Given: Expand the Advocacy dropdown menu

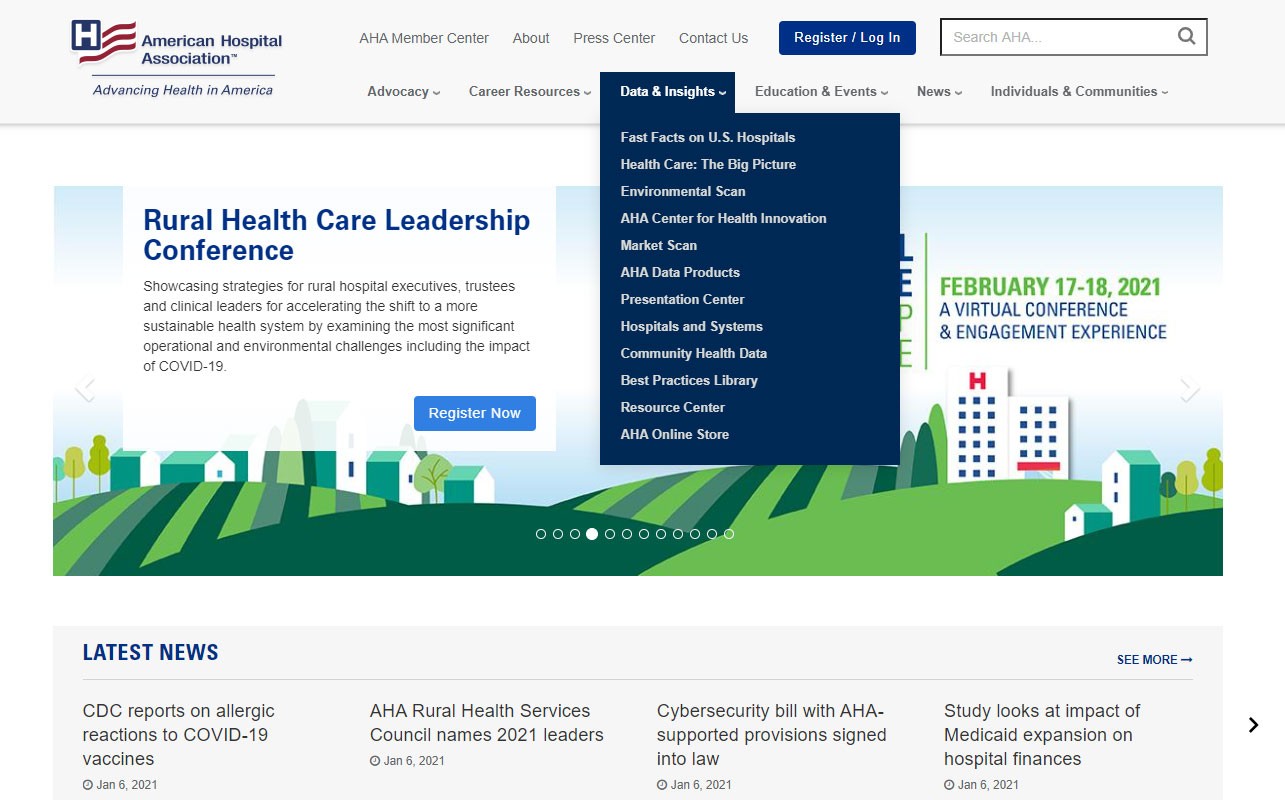Looking at the screenshot, I should tap(403, 92).
